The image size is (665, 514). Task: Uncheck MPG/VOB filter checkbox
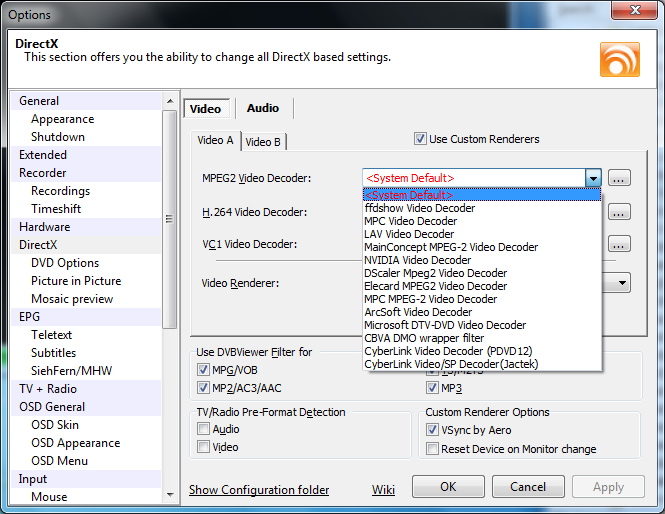click(x=203, y=370)
